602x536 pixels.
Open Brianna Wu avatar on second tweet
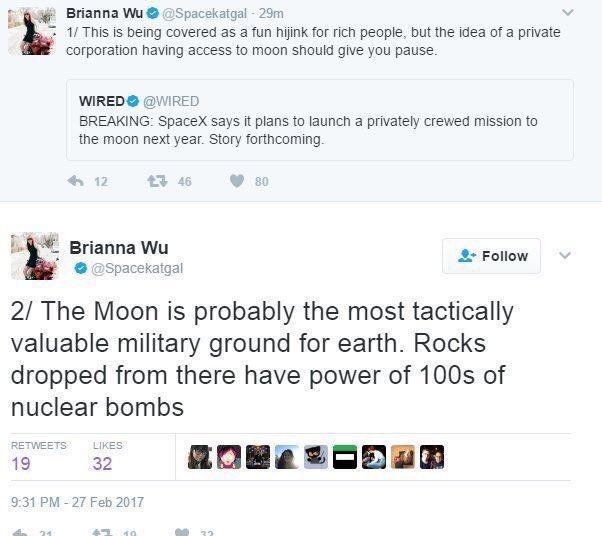click(x=35, y=256)
